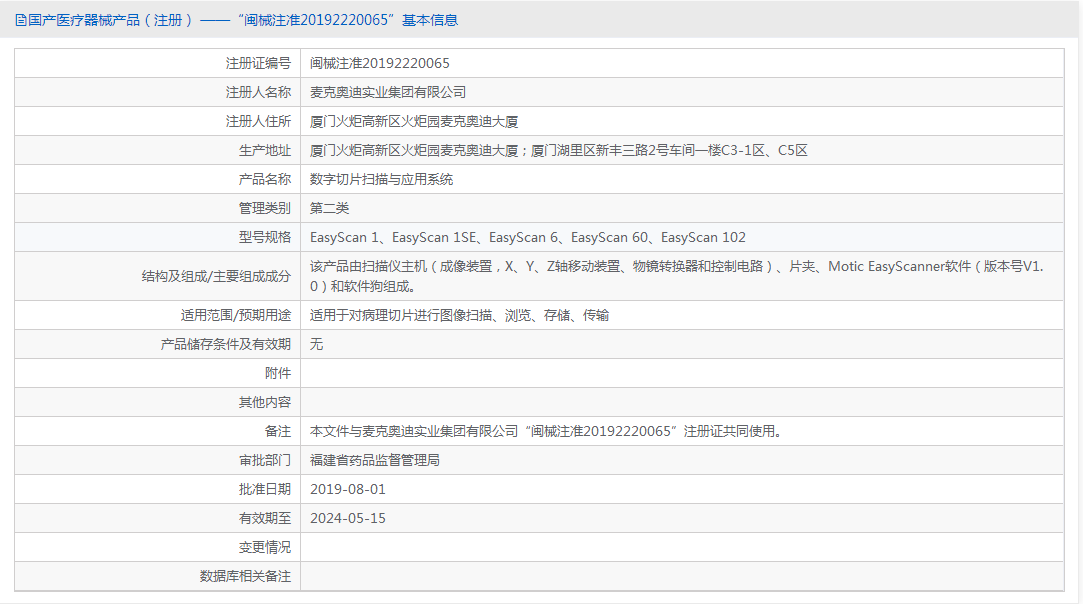Select the value 无 for storage conditions
This screenshot has height=604, width=1083.
coord(316,345)
